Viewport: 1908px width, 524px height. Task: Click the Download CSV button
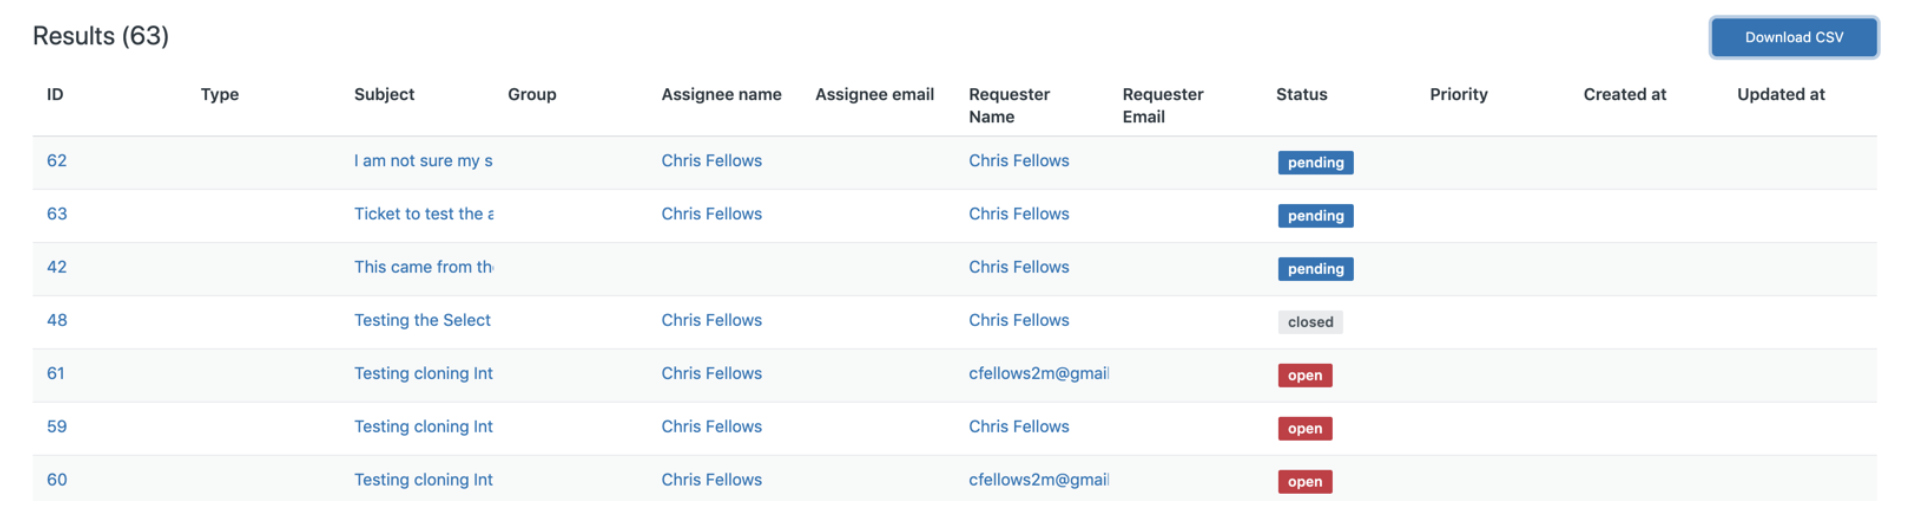tap(1793, 37)
